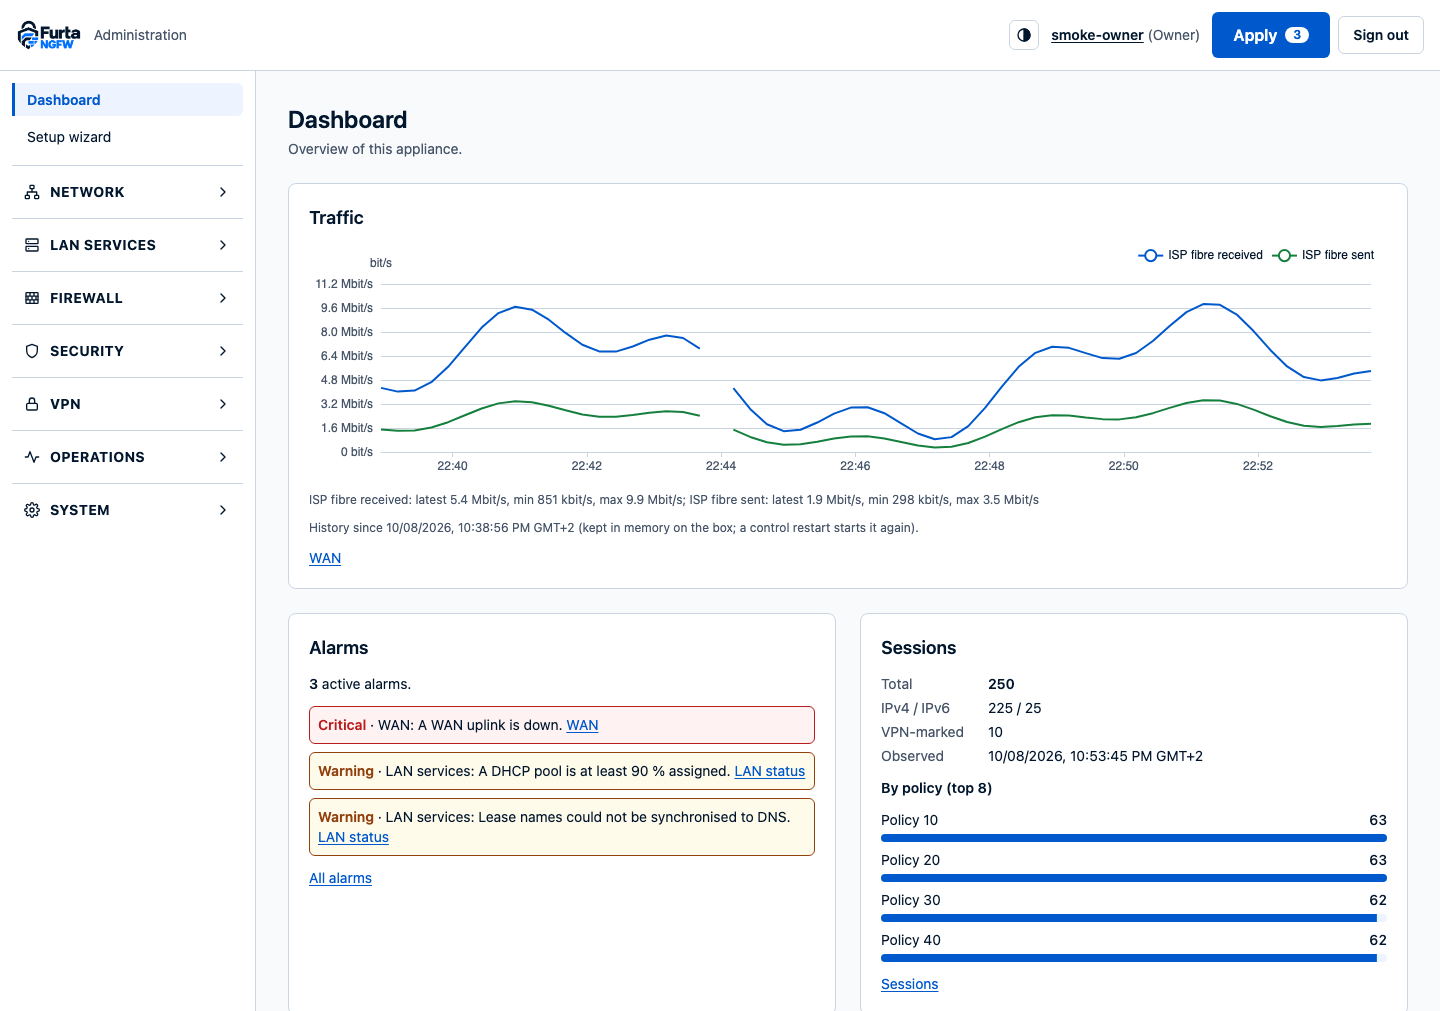The height and width of the screenshot is (1011, 1440).
Task: Click the Critical WAN uplink down alarm box
Action: [x=562, y=725]
